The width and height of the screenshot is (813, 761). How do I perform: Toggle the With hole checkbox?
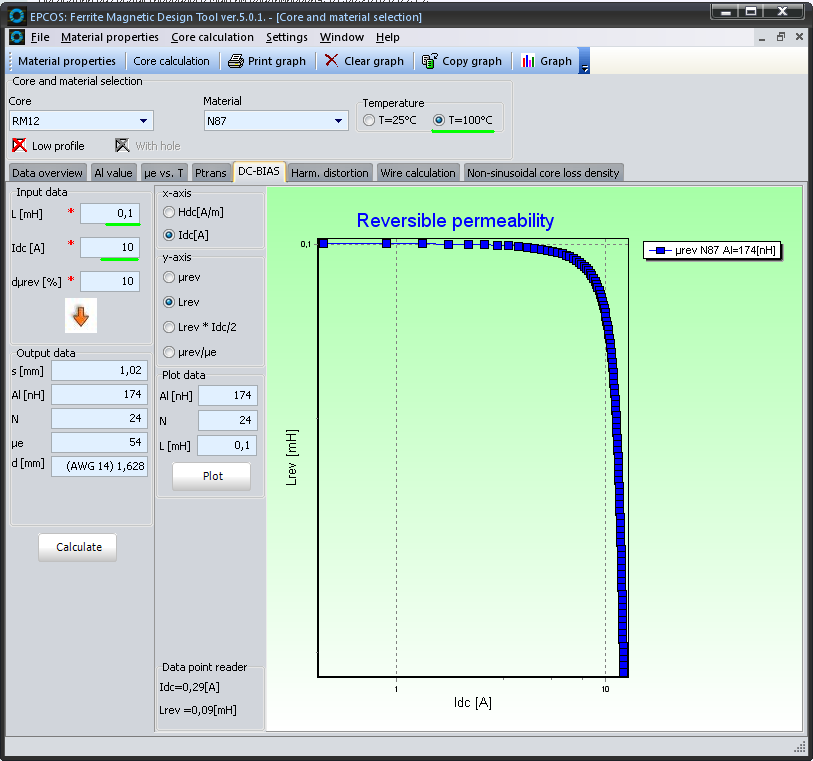122,145
